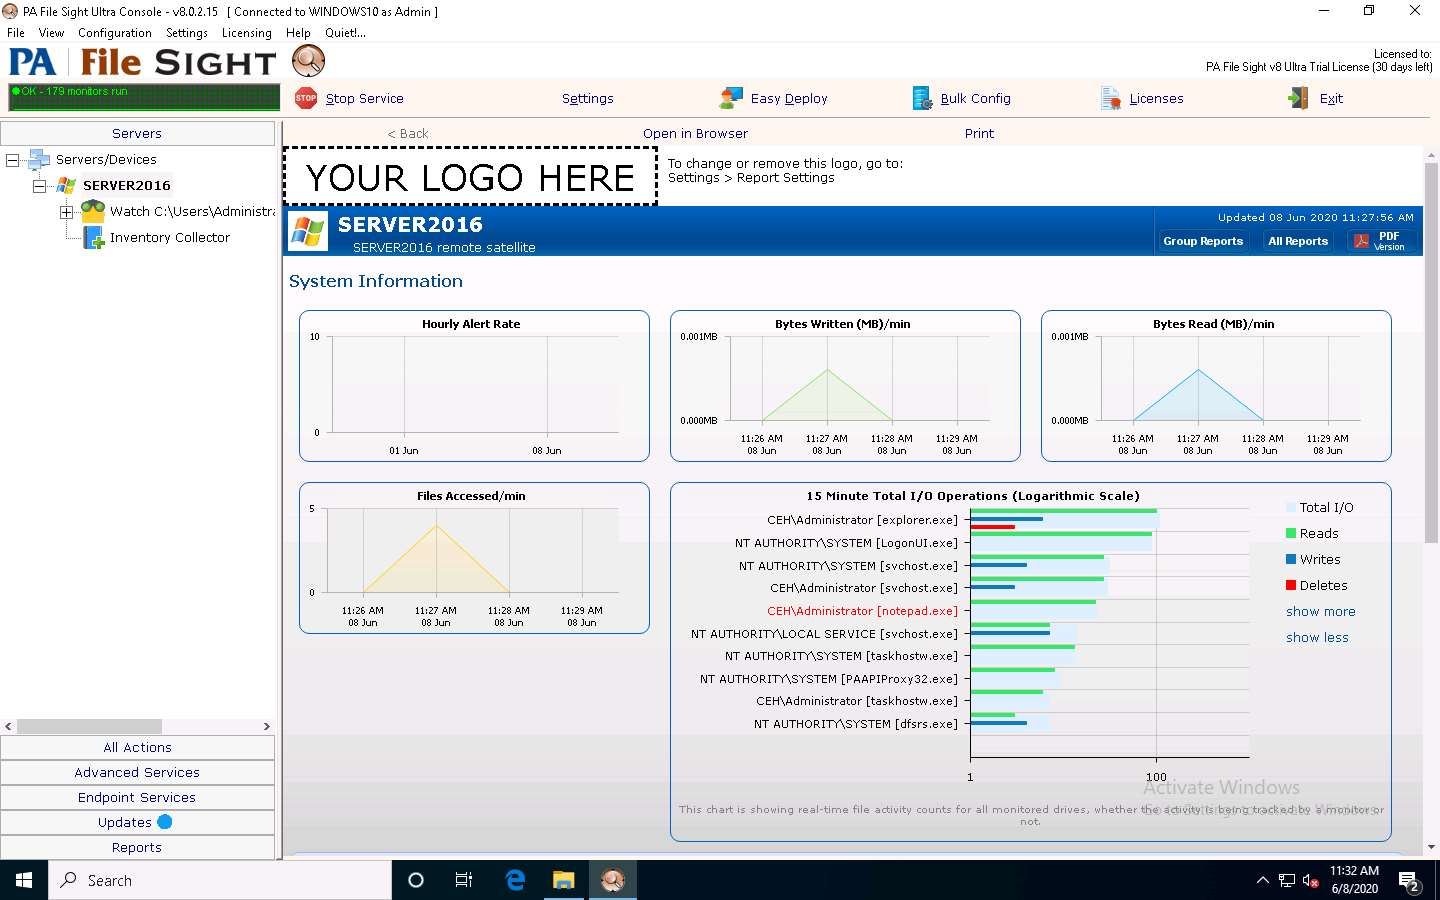
Task: Click the report vertical scrollbar thumb
Action: 1431,353
